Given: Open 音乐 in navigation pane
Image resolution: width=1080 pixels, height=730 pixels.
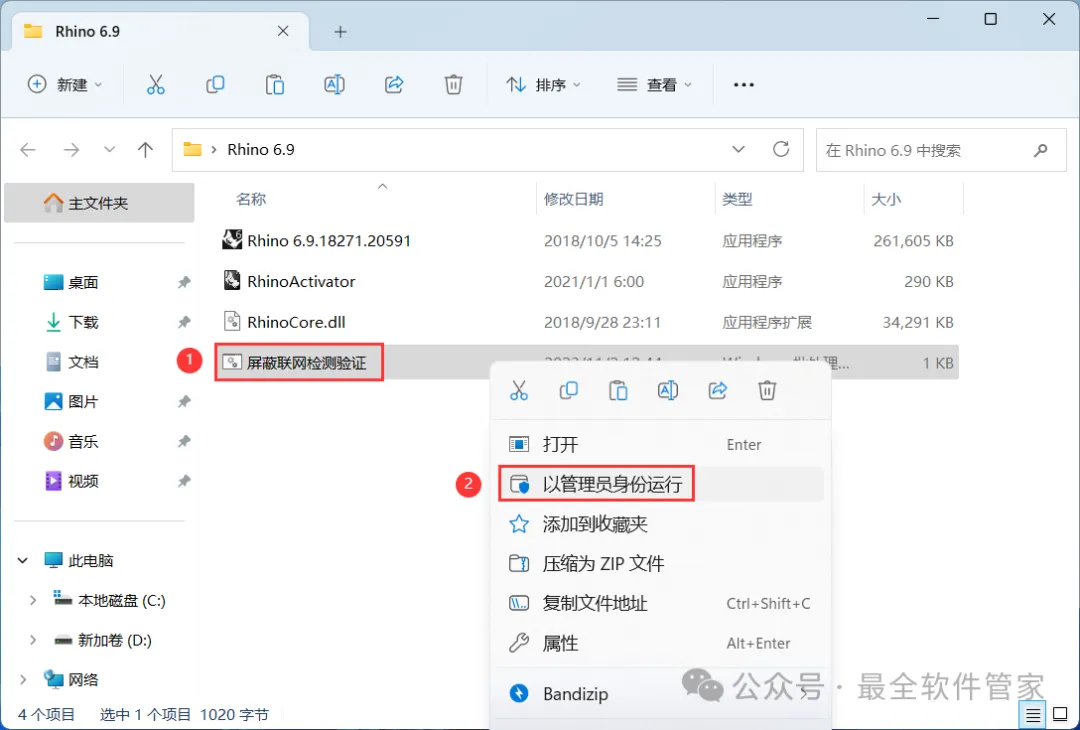Looking at the screenshot, I should coord(83,441).
